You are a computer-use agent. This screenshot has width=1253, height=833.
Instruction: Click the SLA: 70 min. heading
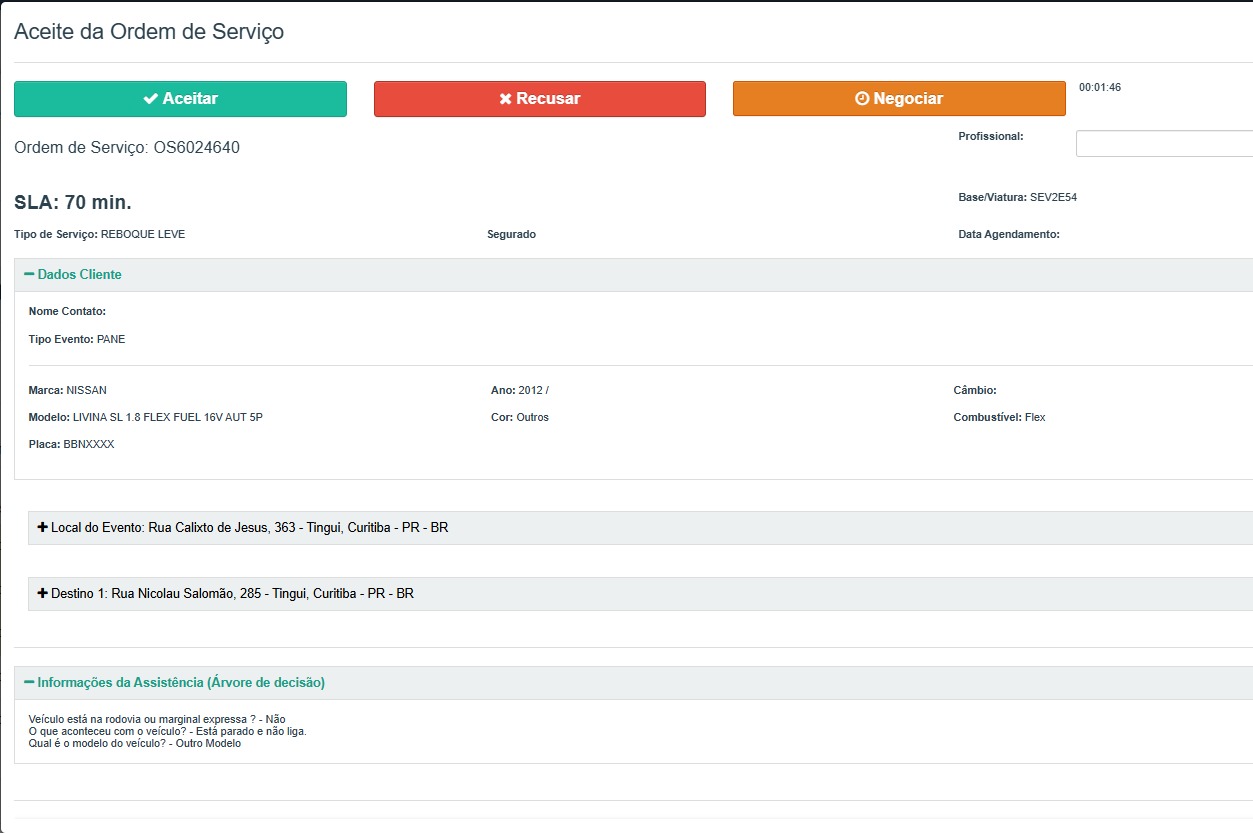pyautogui.click(x=73, y=203)
